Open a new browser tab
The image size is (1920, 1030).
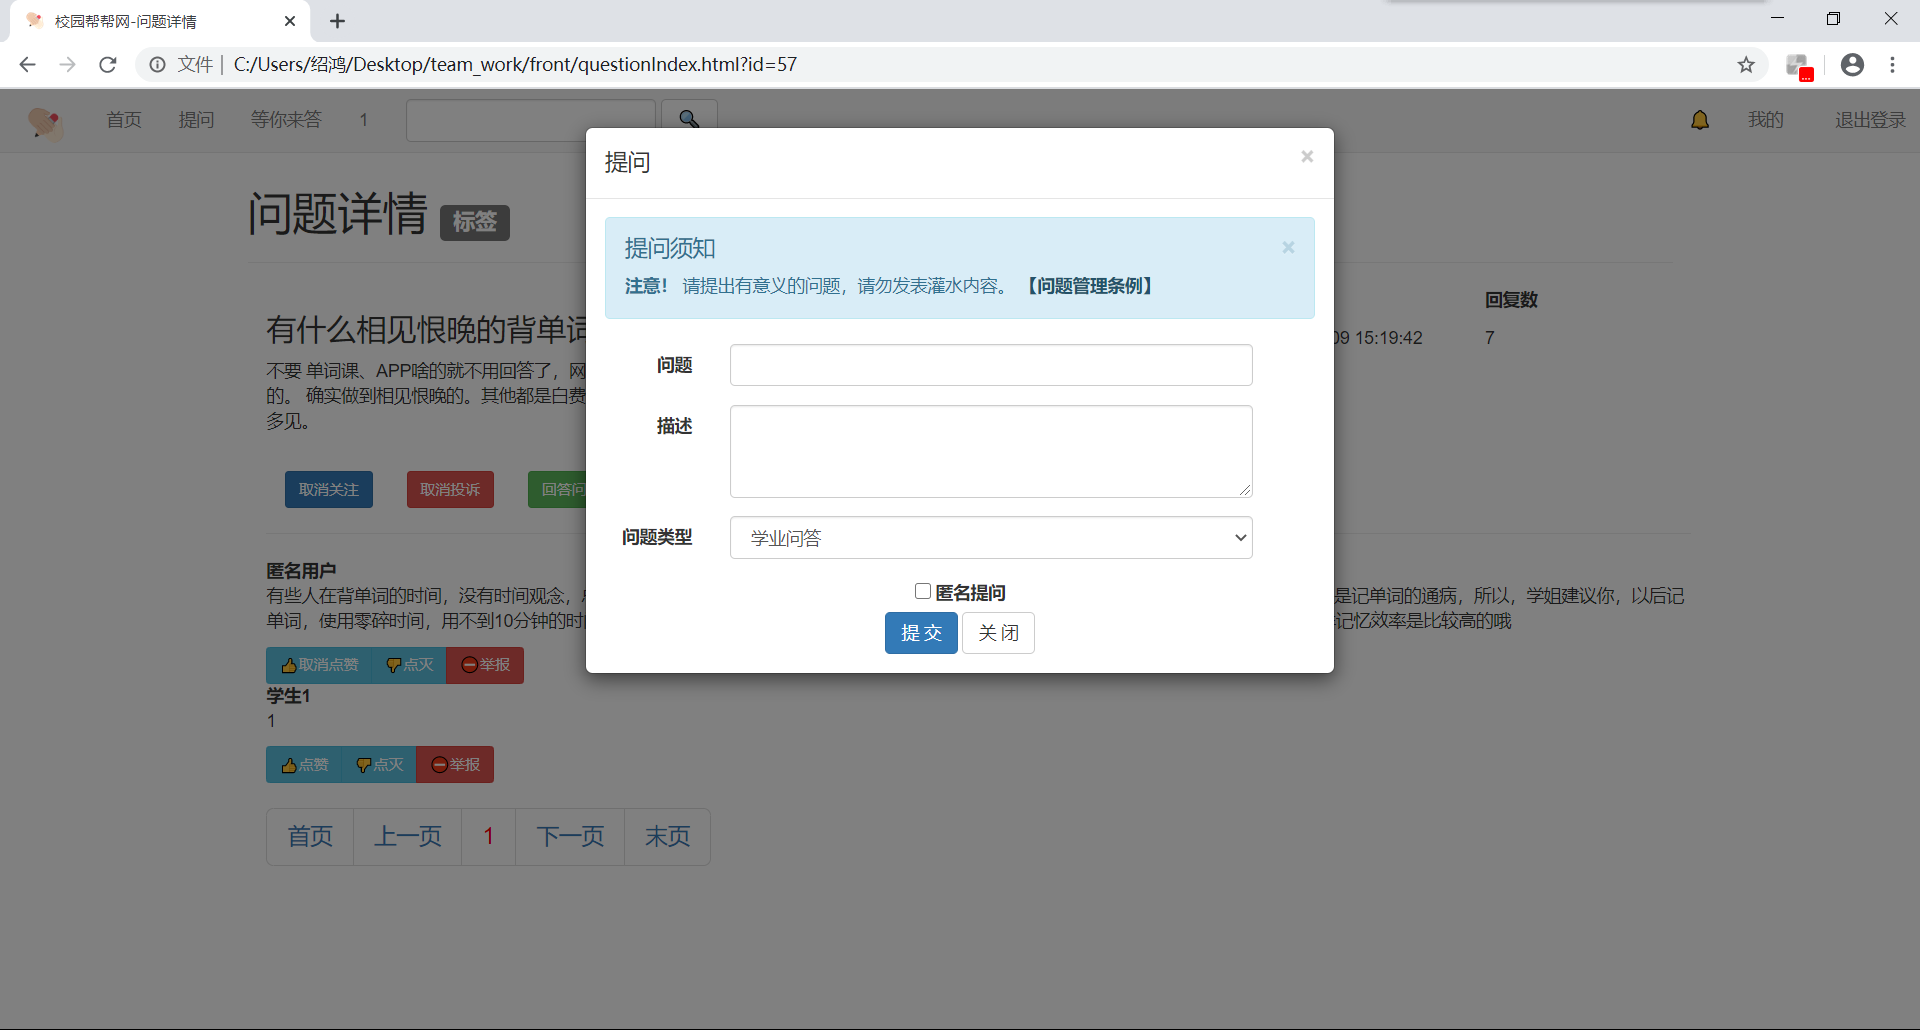point(338,21)
